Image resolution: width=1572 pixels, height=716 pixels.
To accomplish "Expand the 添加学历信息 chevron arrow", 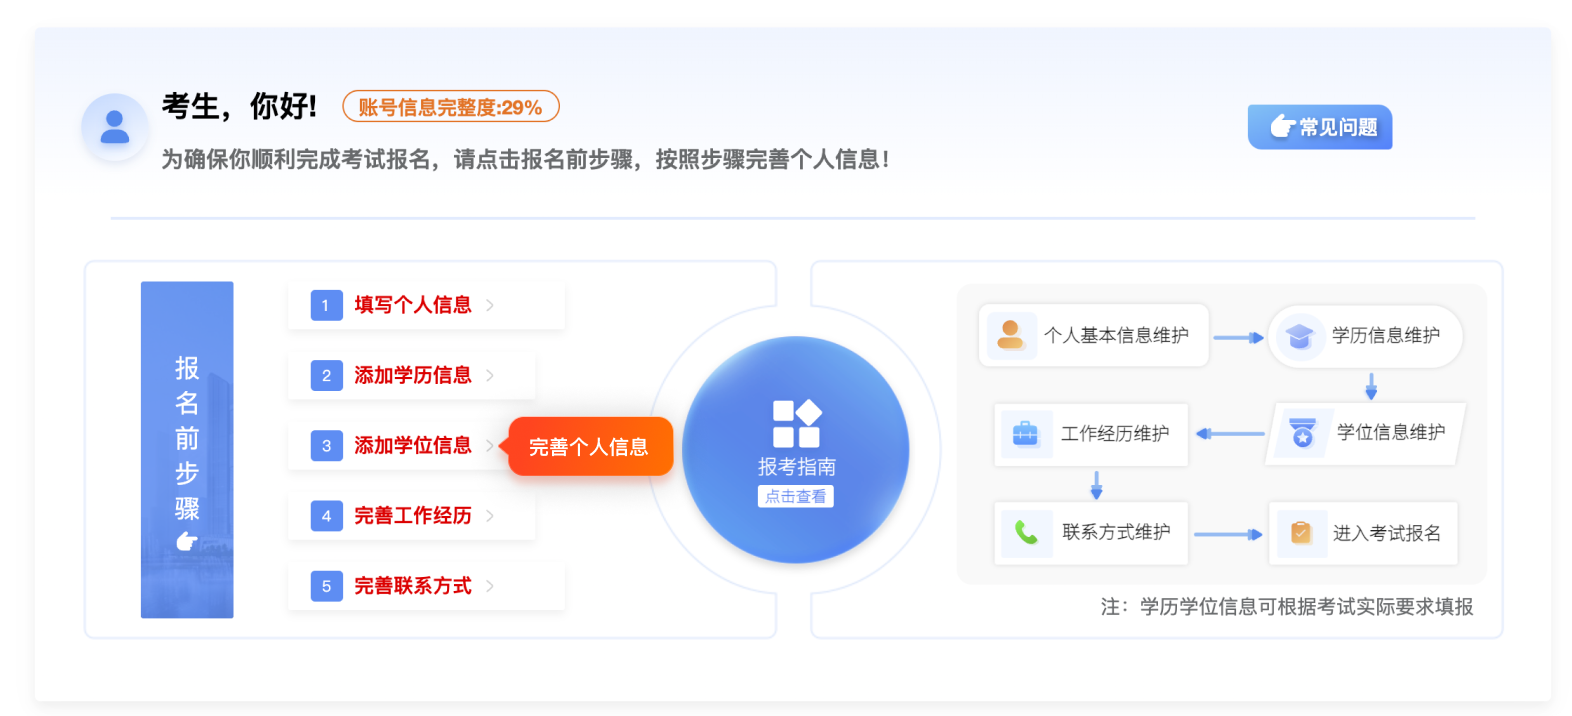I will [490, 375].
